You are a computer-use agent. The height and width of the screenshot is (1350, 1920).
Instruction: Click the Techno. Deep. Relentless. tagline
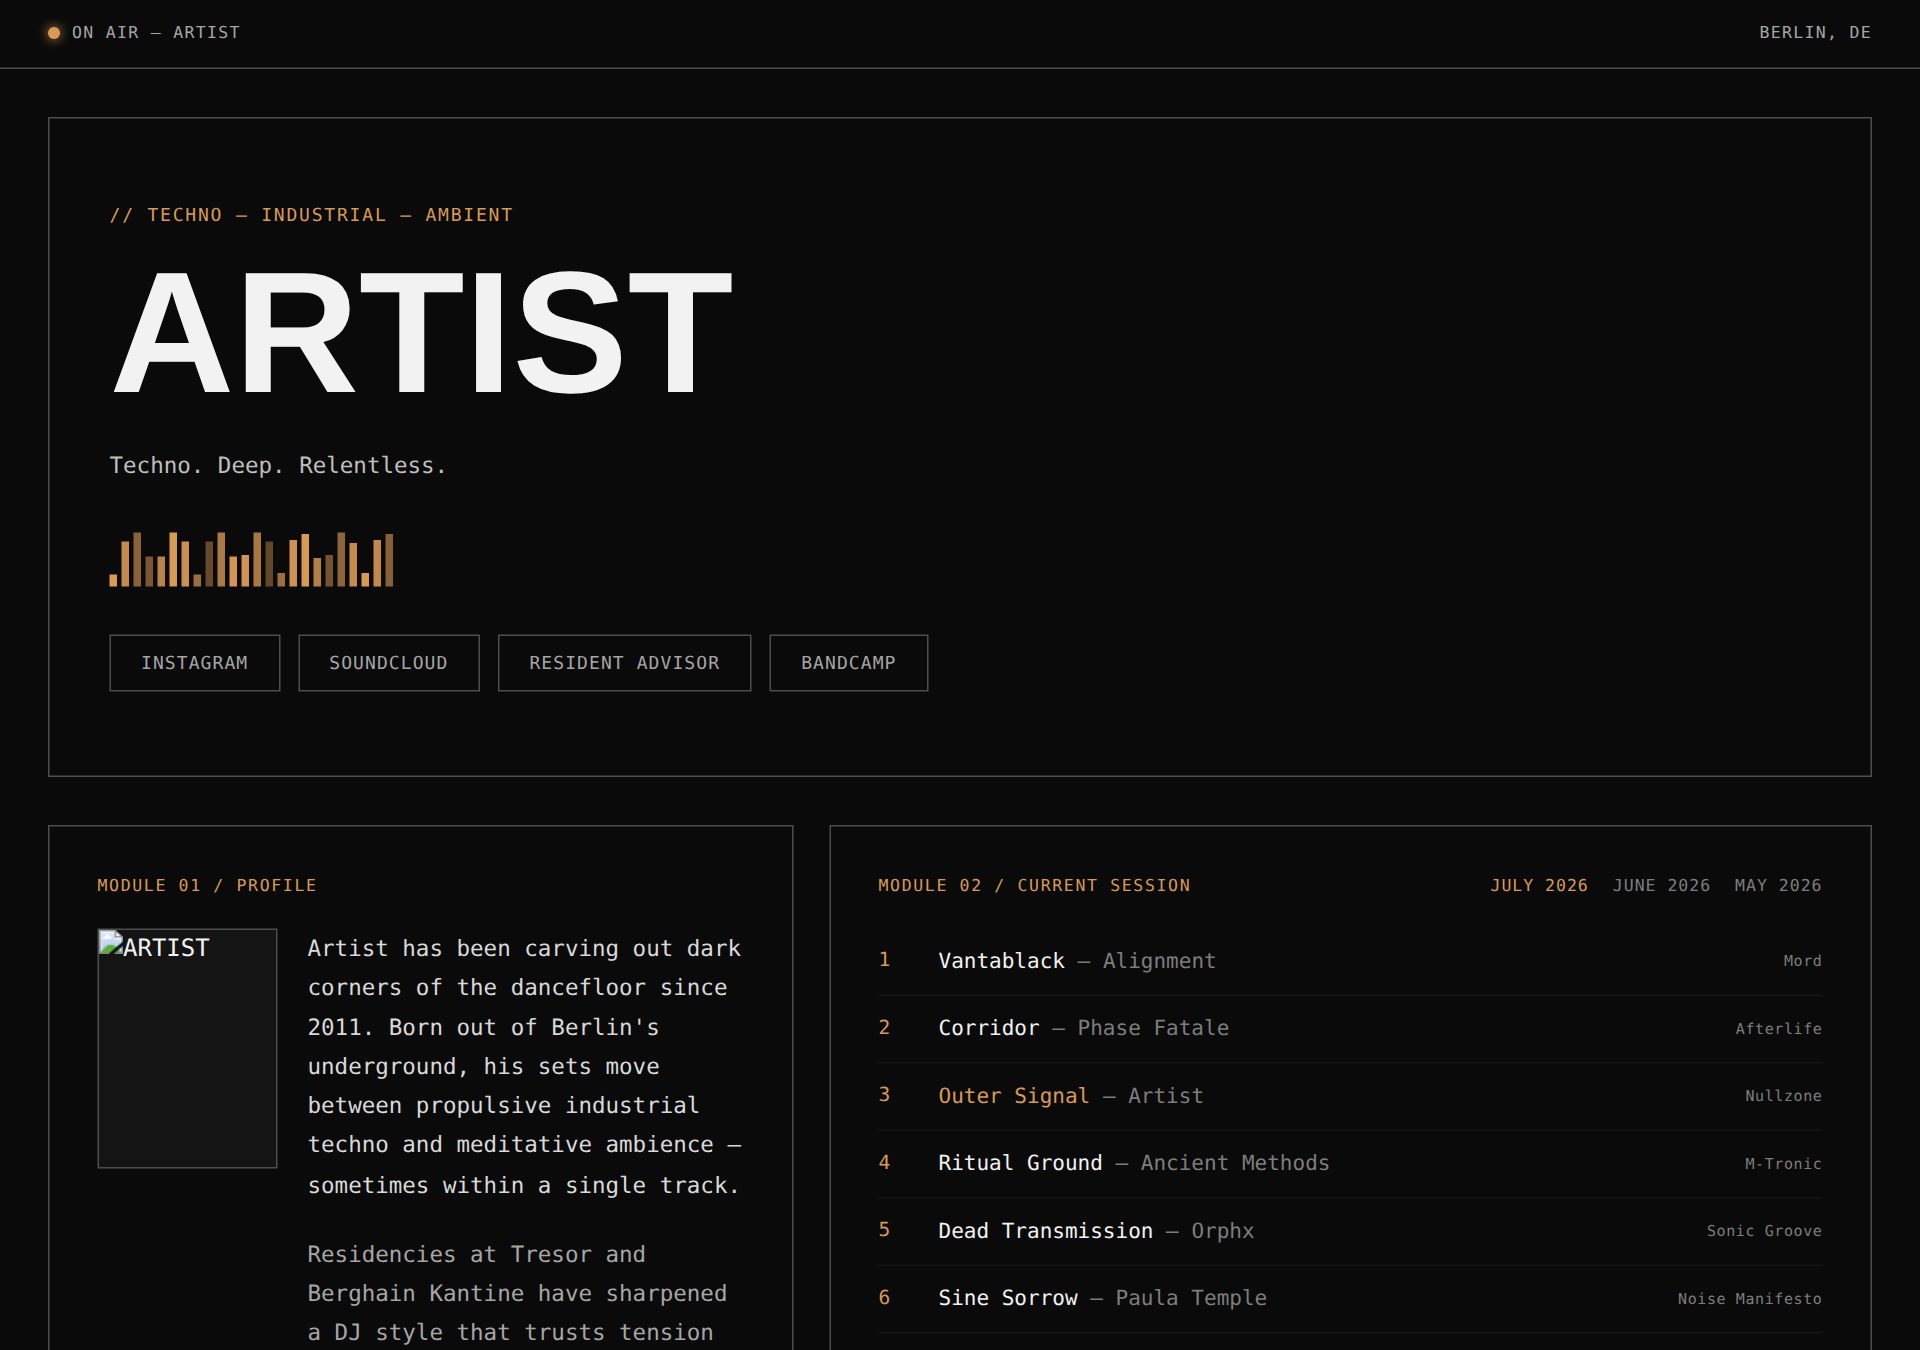[x=277, y=466]
